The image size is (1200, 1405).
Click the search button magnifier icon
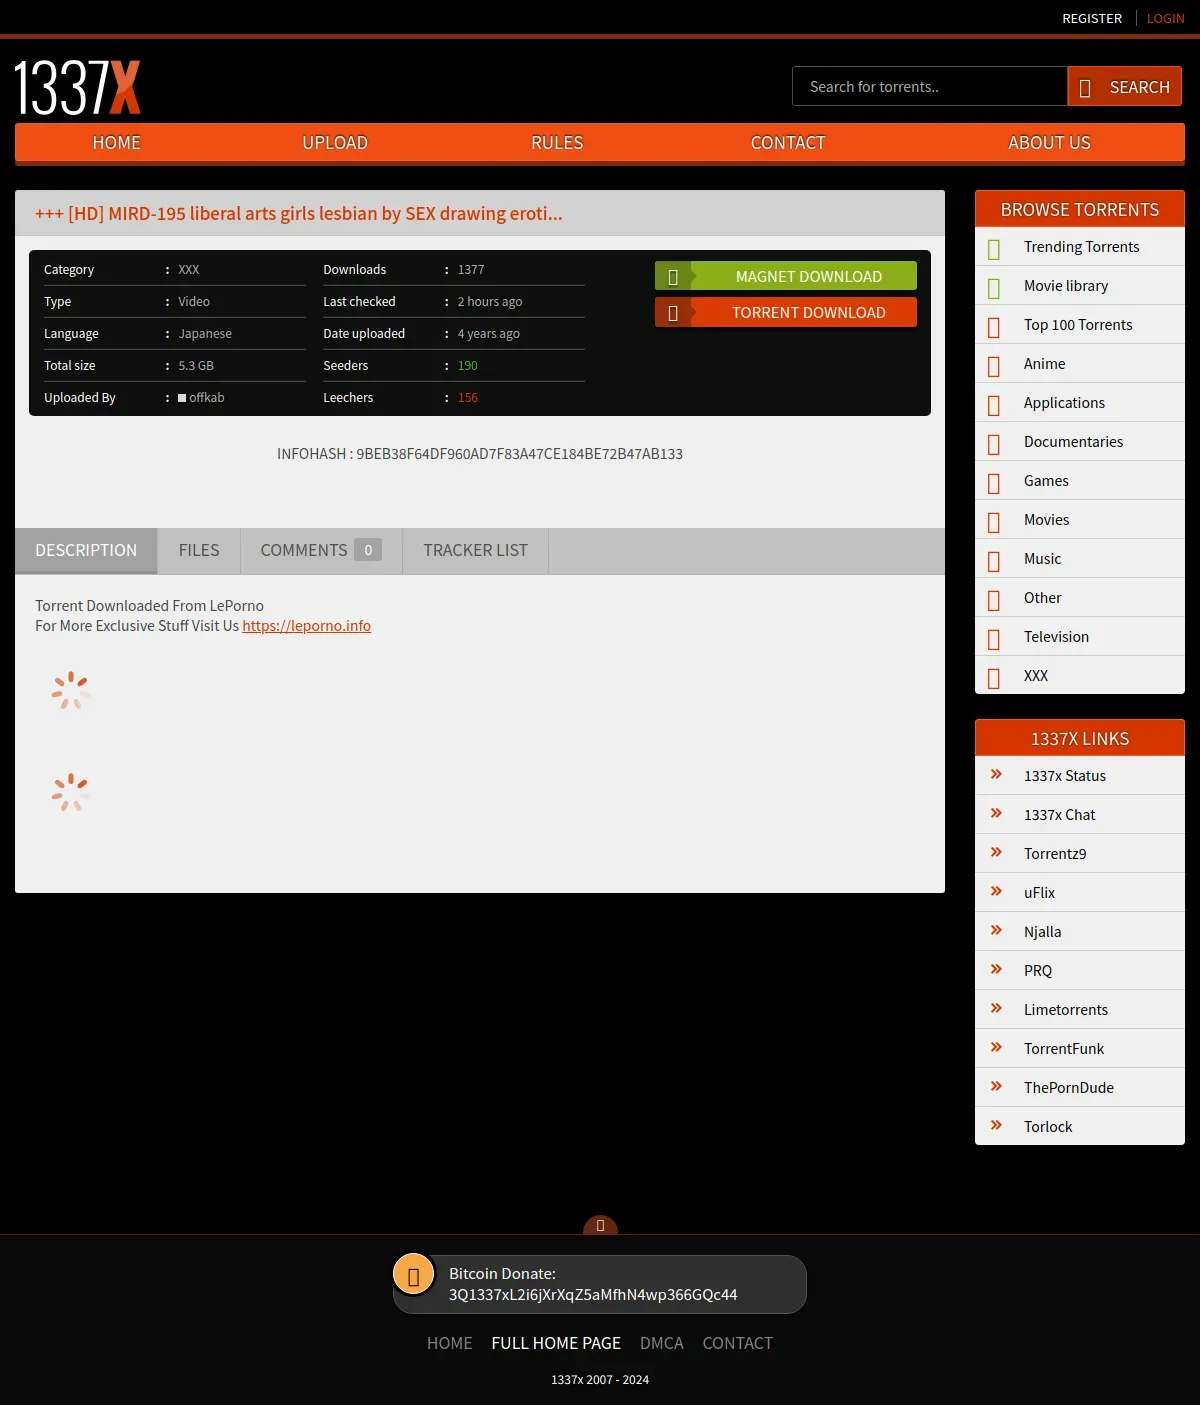click(x=1085, y=88)
